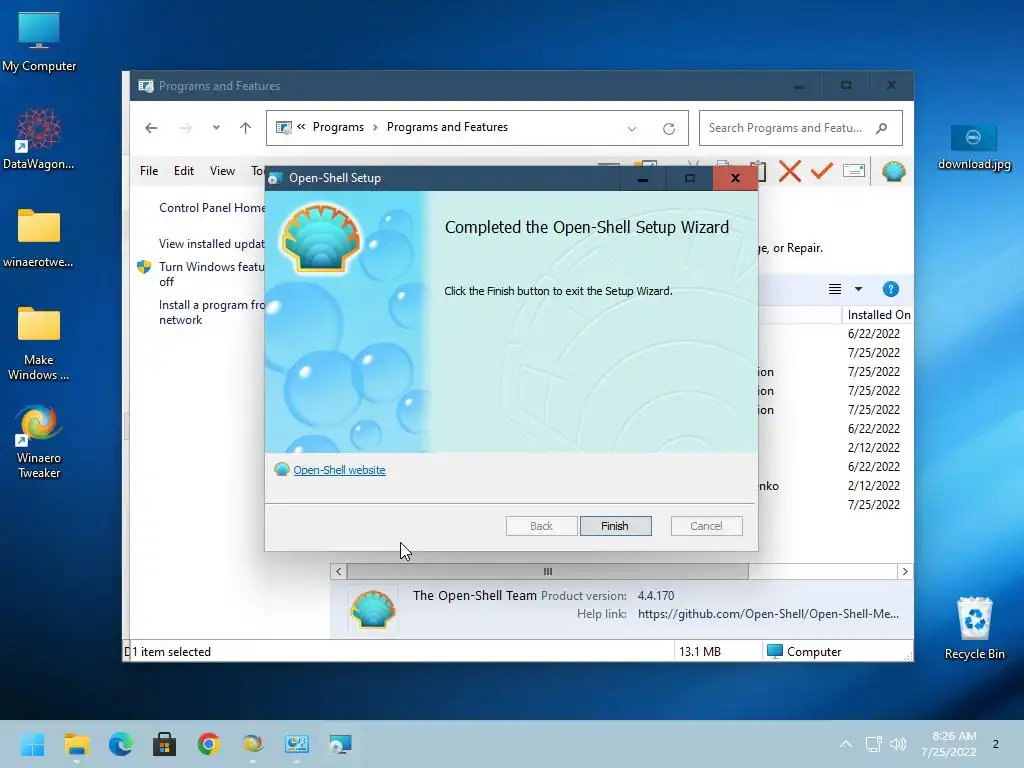
Task: Open Microsoft Store from the taskbar
Action: [165, 744]
